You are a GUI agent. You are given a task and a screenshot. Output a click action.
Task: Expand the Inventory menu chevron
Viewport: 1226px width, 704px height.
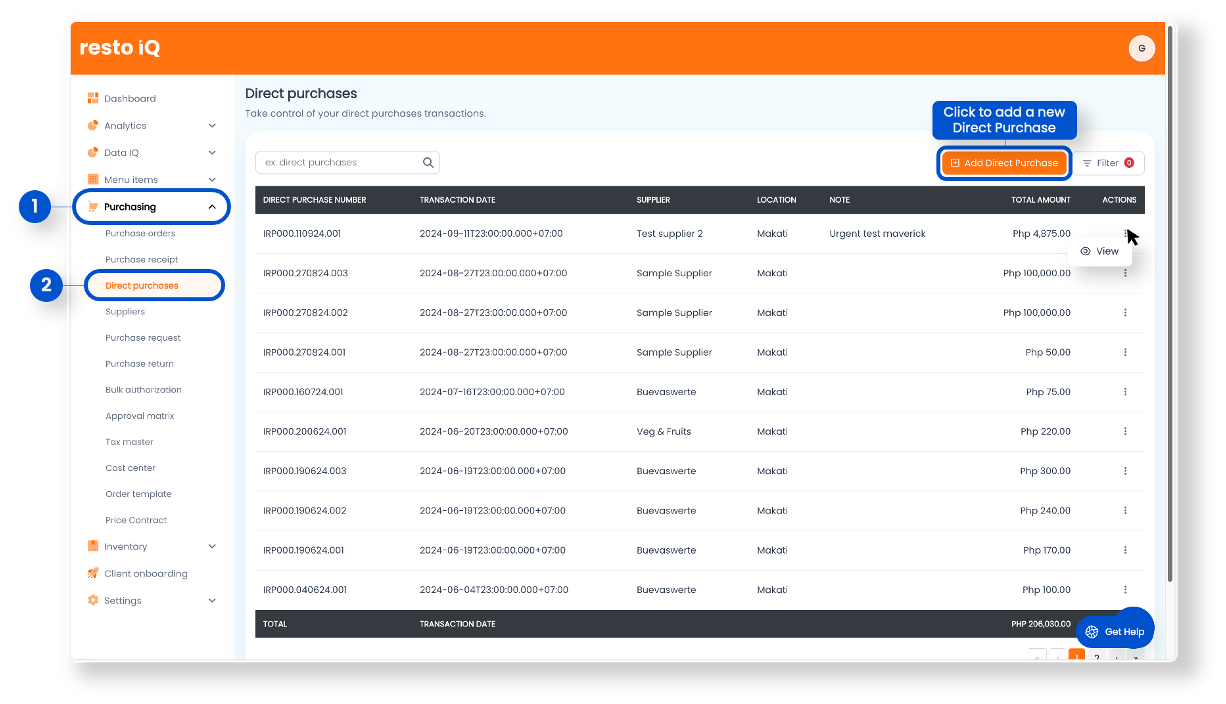pyautogui.click(x=212, y=547)
